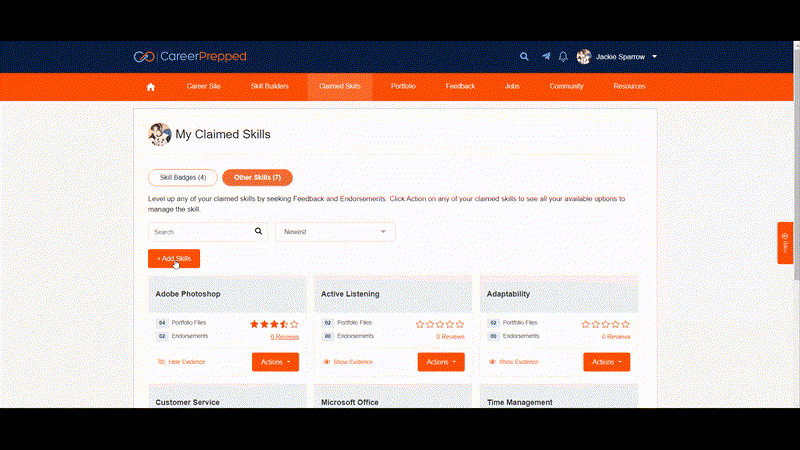The image size is (800, 450).
Task: Toggle Show Evidence for Adaptability
Action: tap(514, 362)
